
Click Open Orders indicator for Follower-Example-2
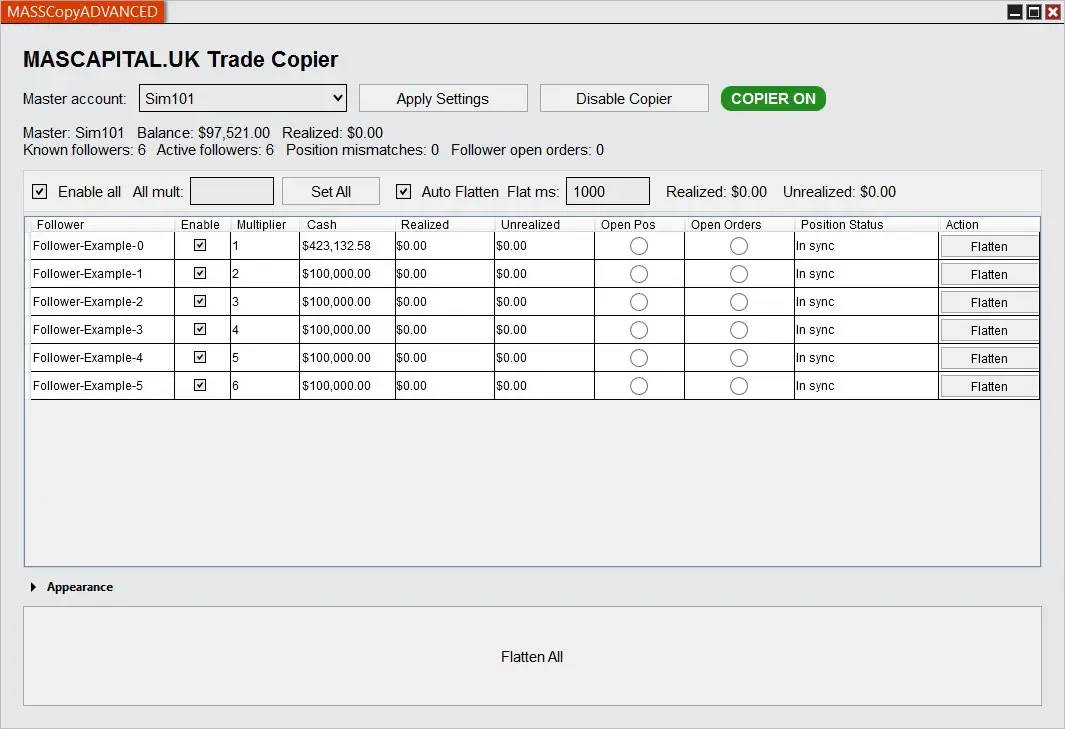[739, 302]
